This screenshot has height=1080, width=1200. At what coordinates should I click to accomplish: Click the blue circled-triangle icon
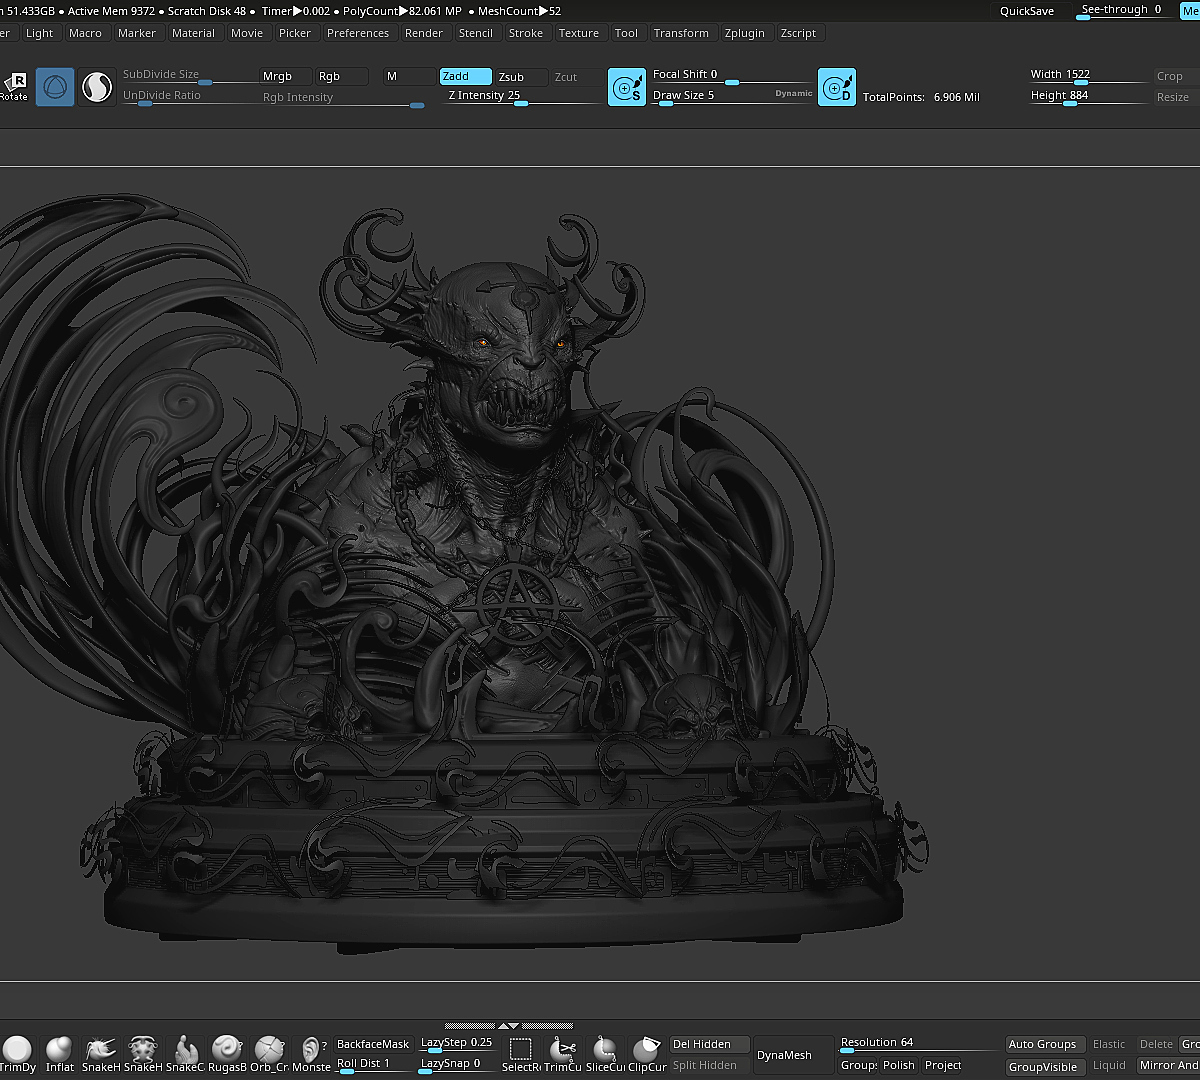(55, 87)
